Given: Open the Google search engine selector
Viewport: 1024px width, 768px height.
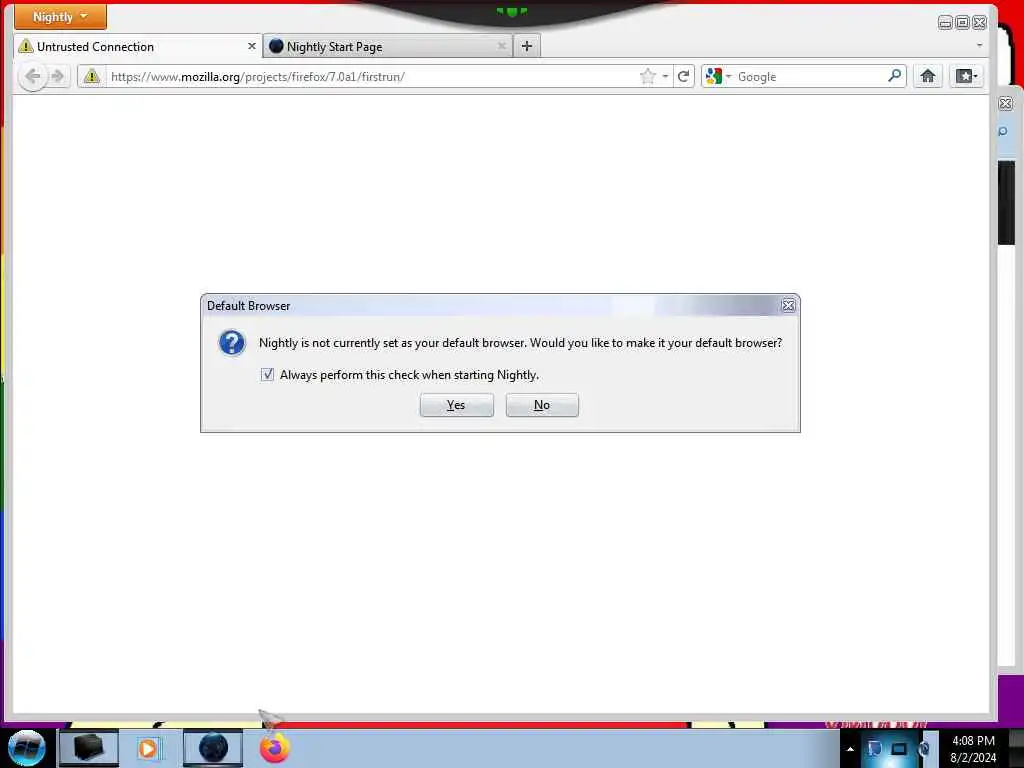Looking at the screenshot, I should click(718, 76).
